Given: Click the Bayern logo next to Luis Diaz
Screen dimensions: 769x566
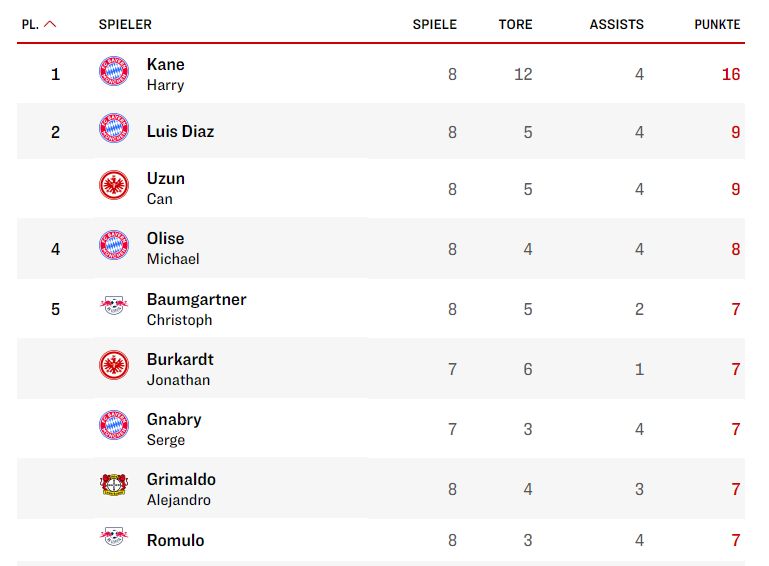Looking at the screenshot, I should point(114,129).
